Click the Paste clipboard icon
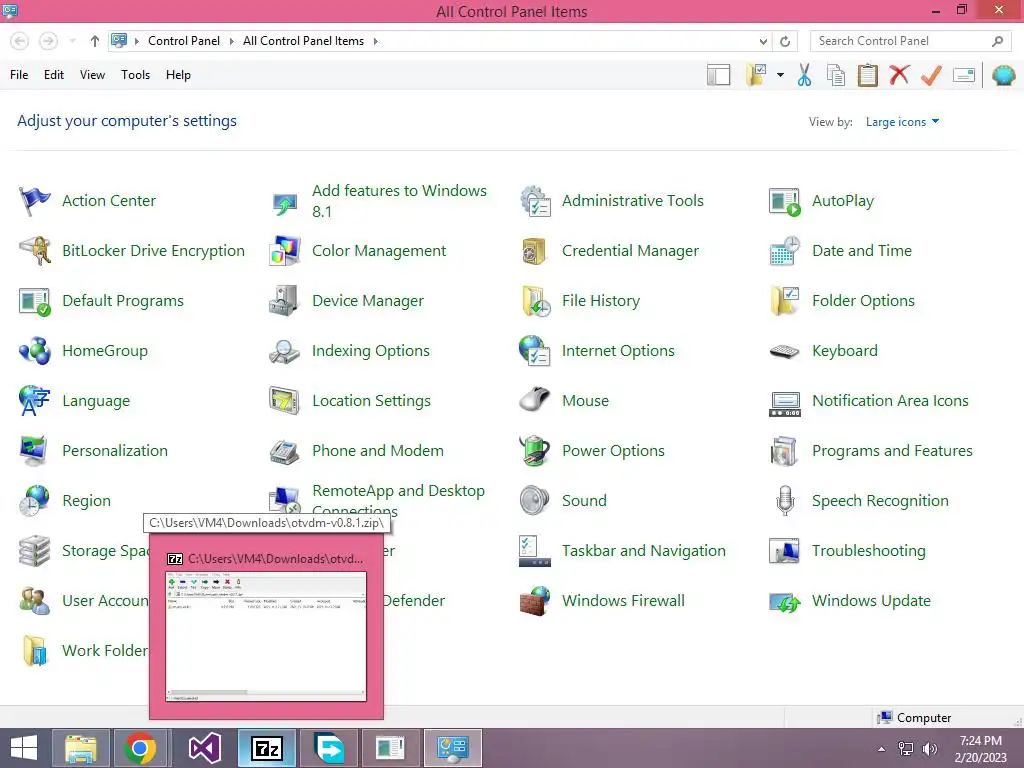 (867, 75)
